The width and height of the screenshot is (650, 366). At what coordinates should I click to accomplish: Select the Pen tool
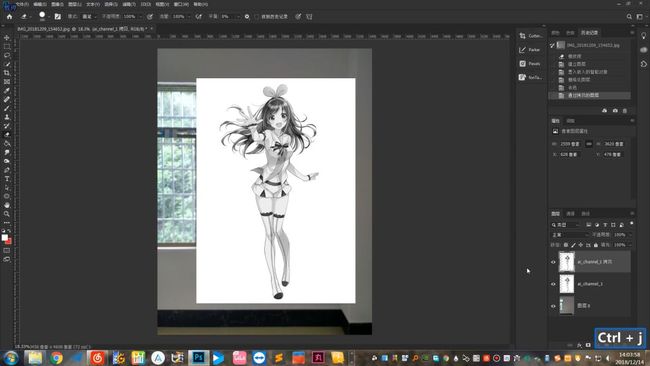pyautogui.click(x=7, y=170)
